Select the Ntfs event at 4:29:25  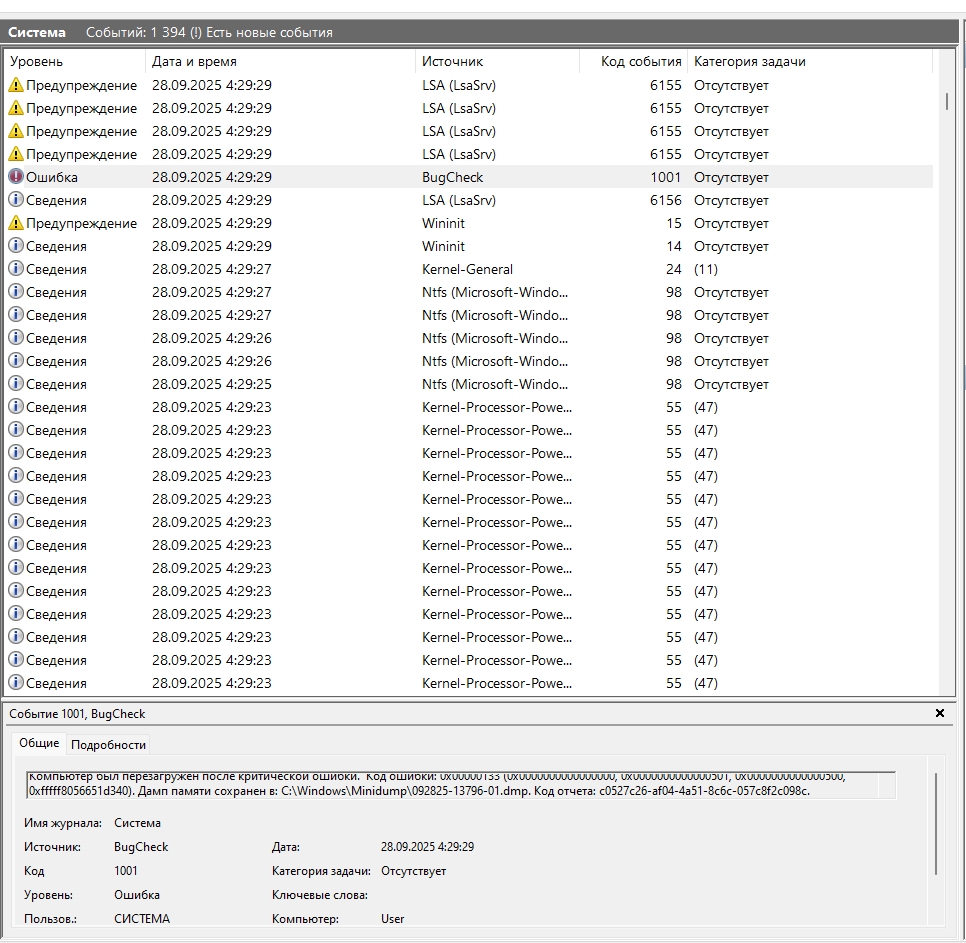coord(469,384)
